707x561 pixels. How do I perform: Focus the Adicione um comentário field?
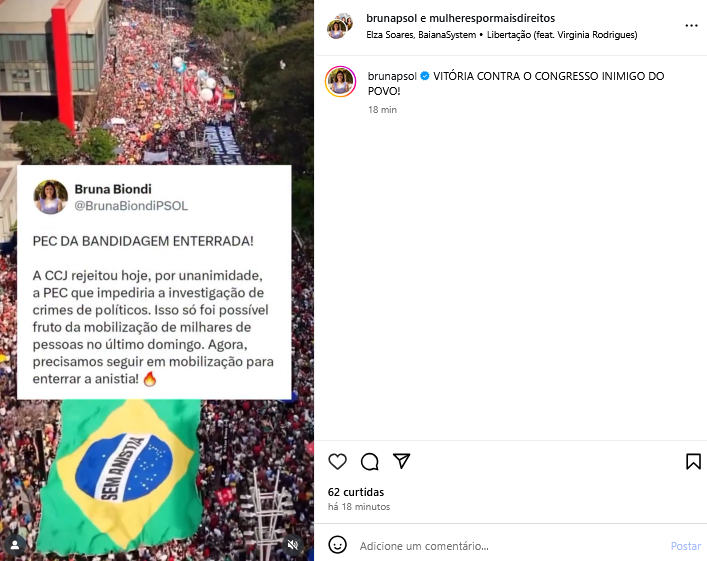[510, 546]
